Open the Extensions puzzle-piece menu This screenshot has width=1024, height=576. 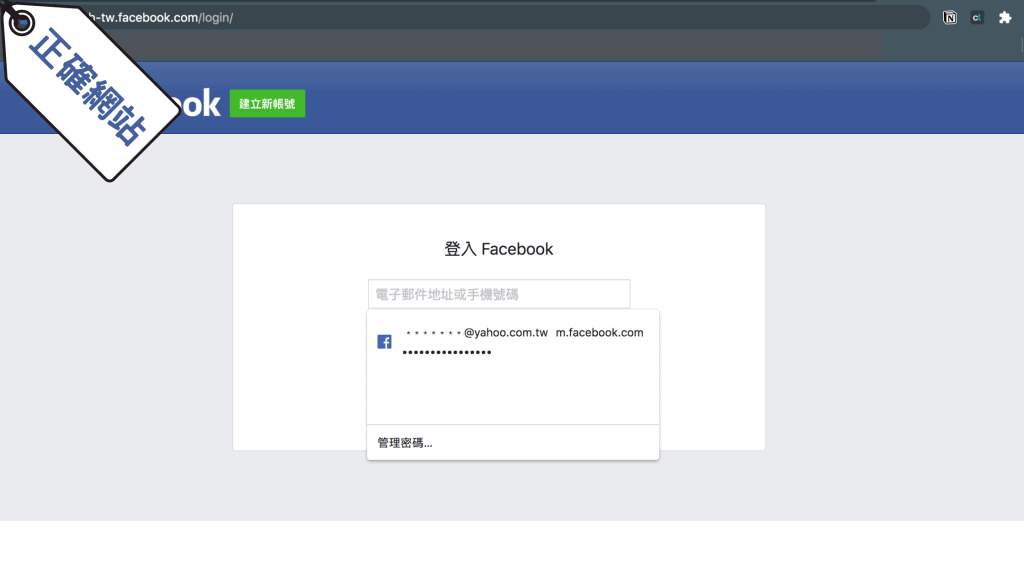pyautogui.click(x=1005, y=18)
